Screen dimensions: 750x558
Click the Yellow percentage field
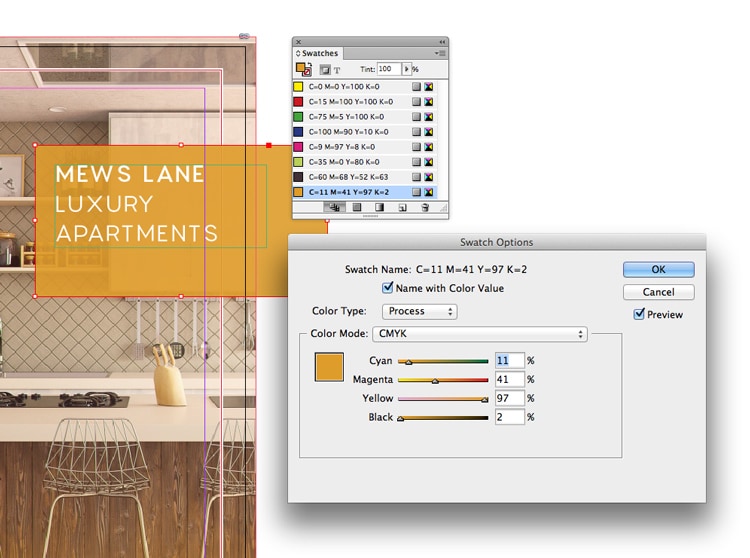pyautogui.click(x=509, y=398)
